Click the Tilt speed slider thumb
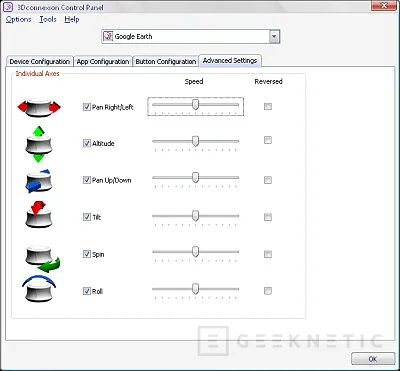This screenshot has height=371, width=400. 196,216
